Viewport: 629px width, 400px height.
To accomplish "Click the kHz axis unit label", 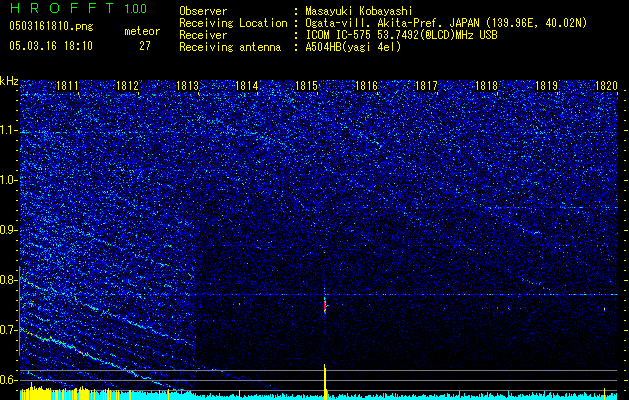I will [9, 81].
